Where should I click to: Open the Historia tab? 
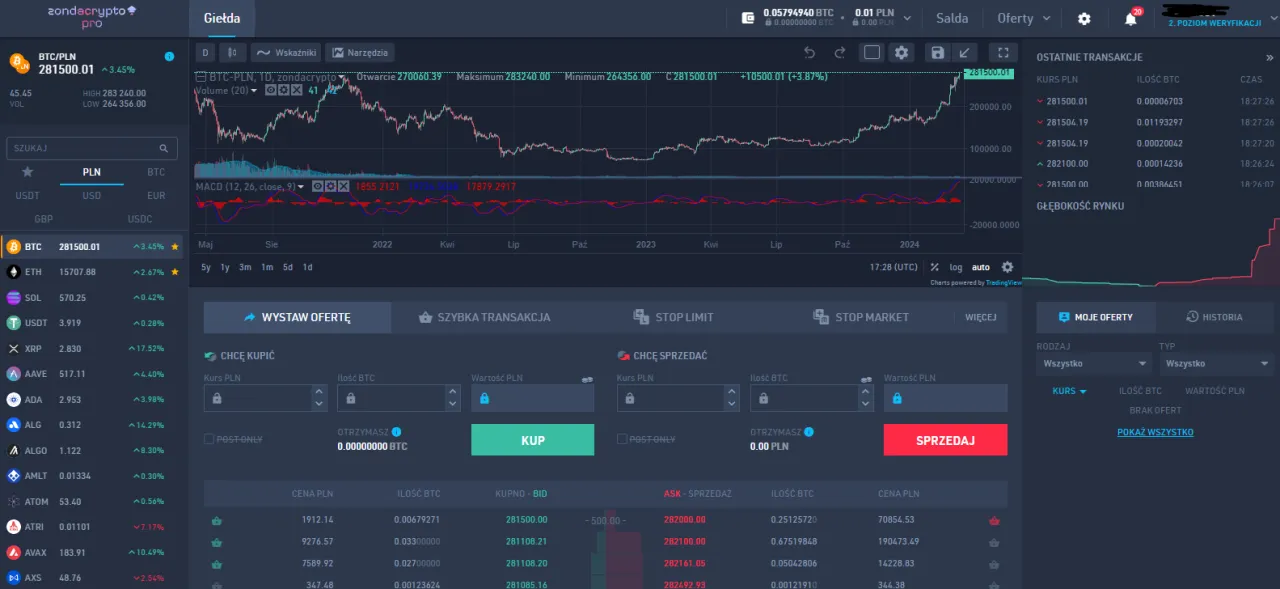click(x=1214, y=317)
